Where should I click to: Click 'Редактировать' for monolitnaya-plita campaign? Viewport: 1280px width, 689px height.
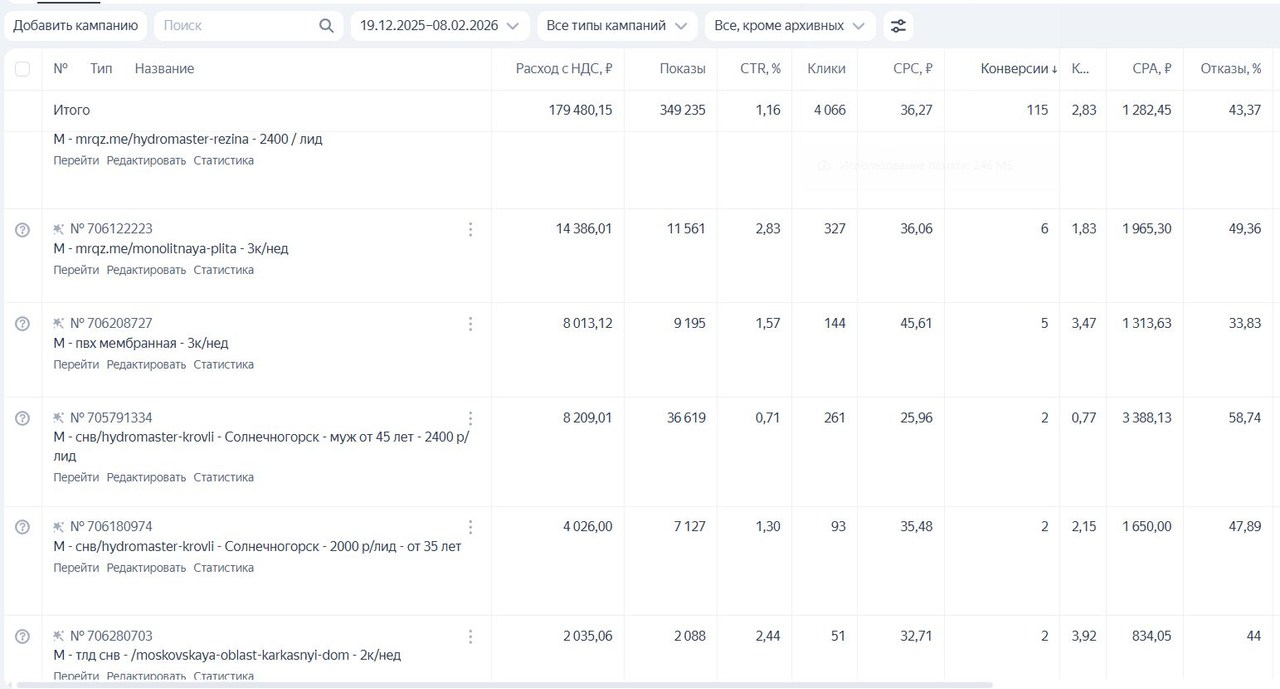click(146, 270)
